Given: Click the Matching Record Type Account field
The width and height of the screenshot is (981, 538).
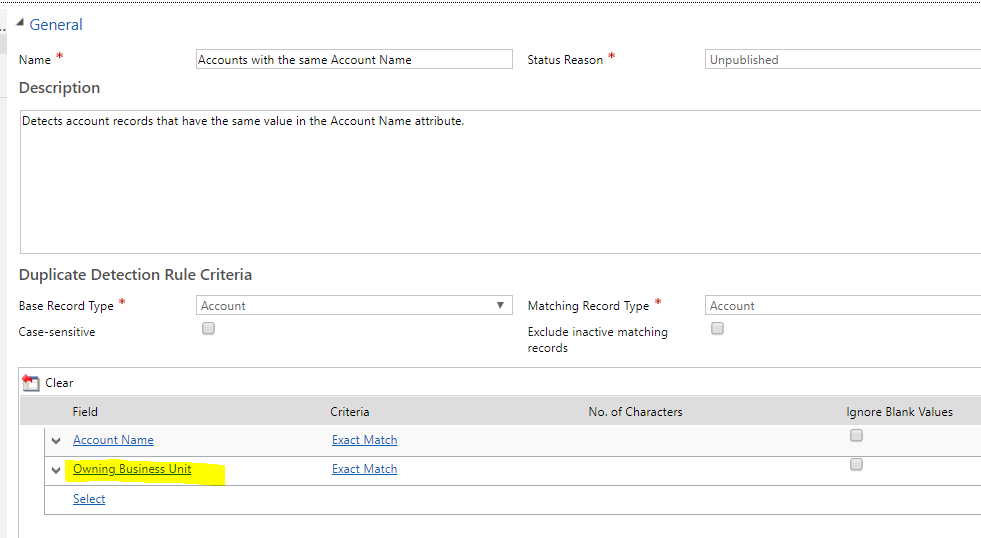Looking at the screenshot, I should click(843, 305).
